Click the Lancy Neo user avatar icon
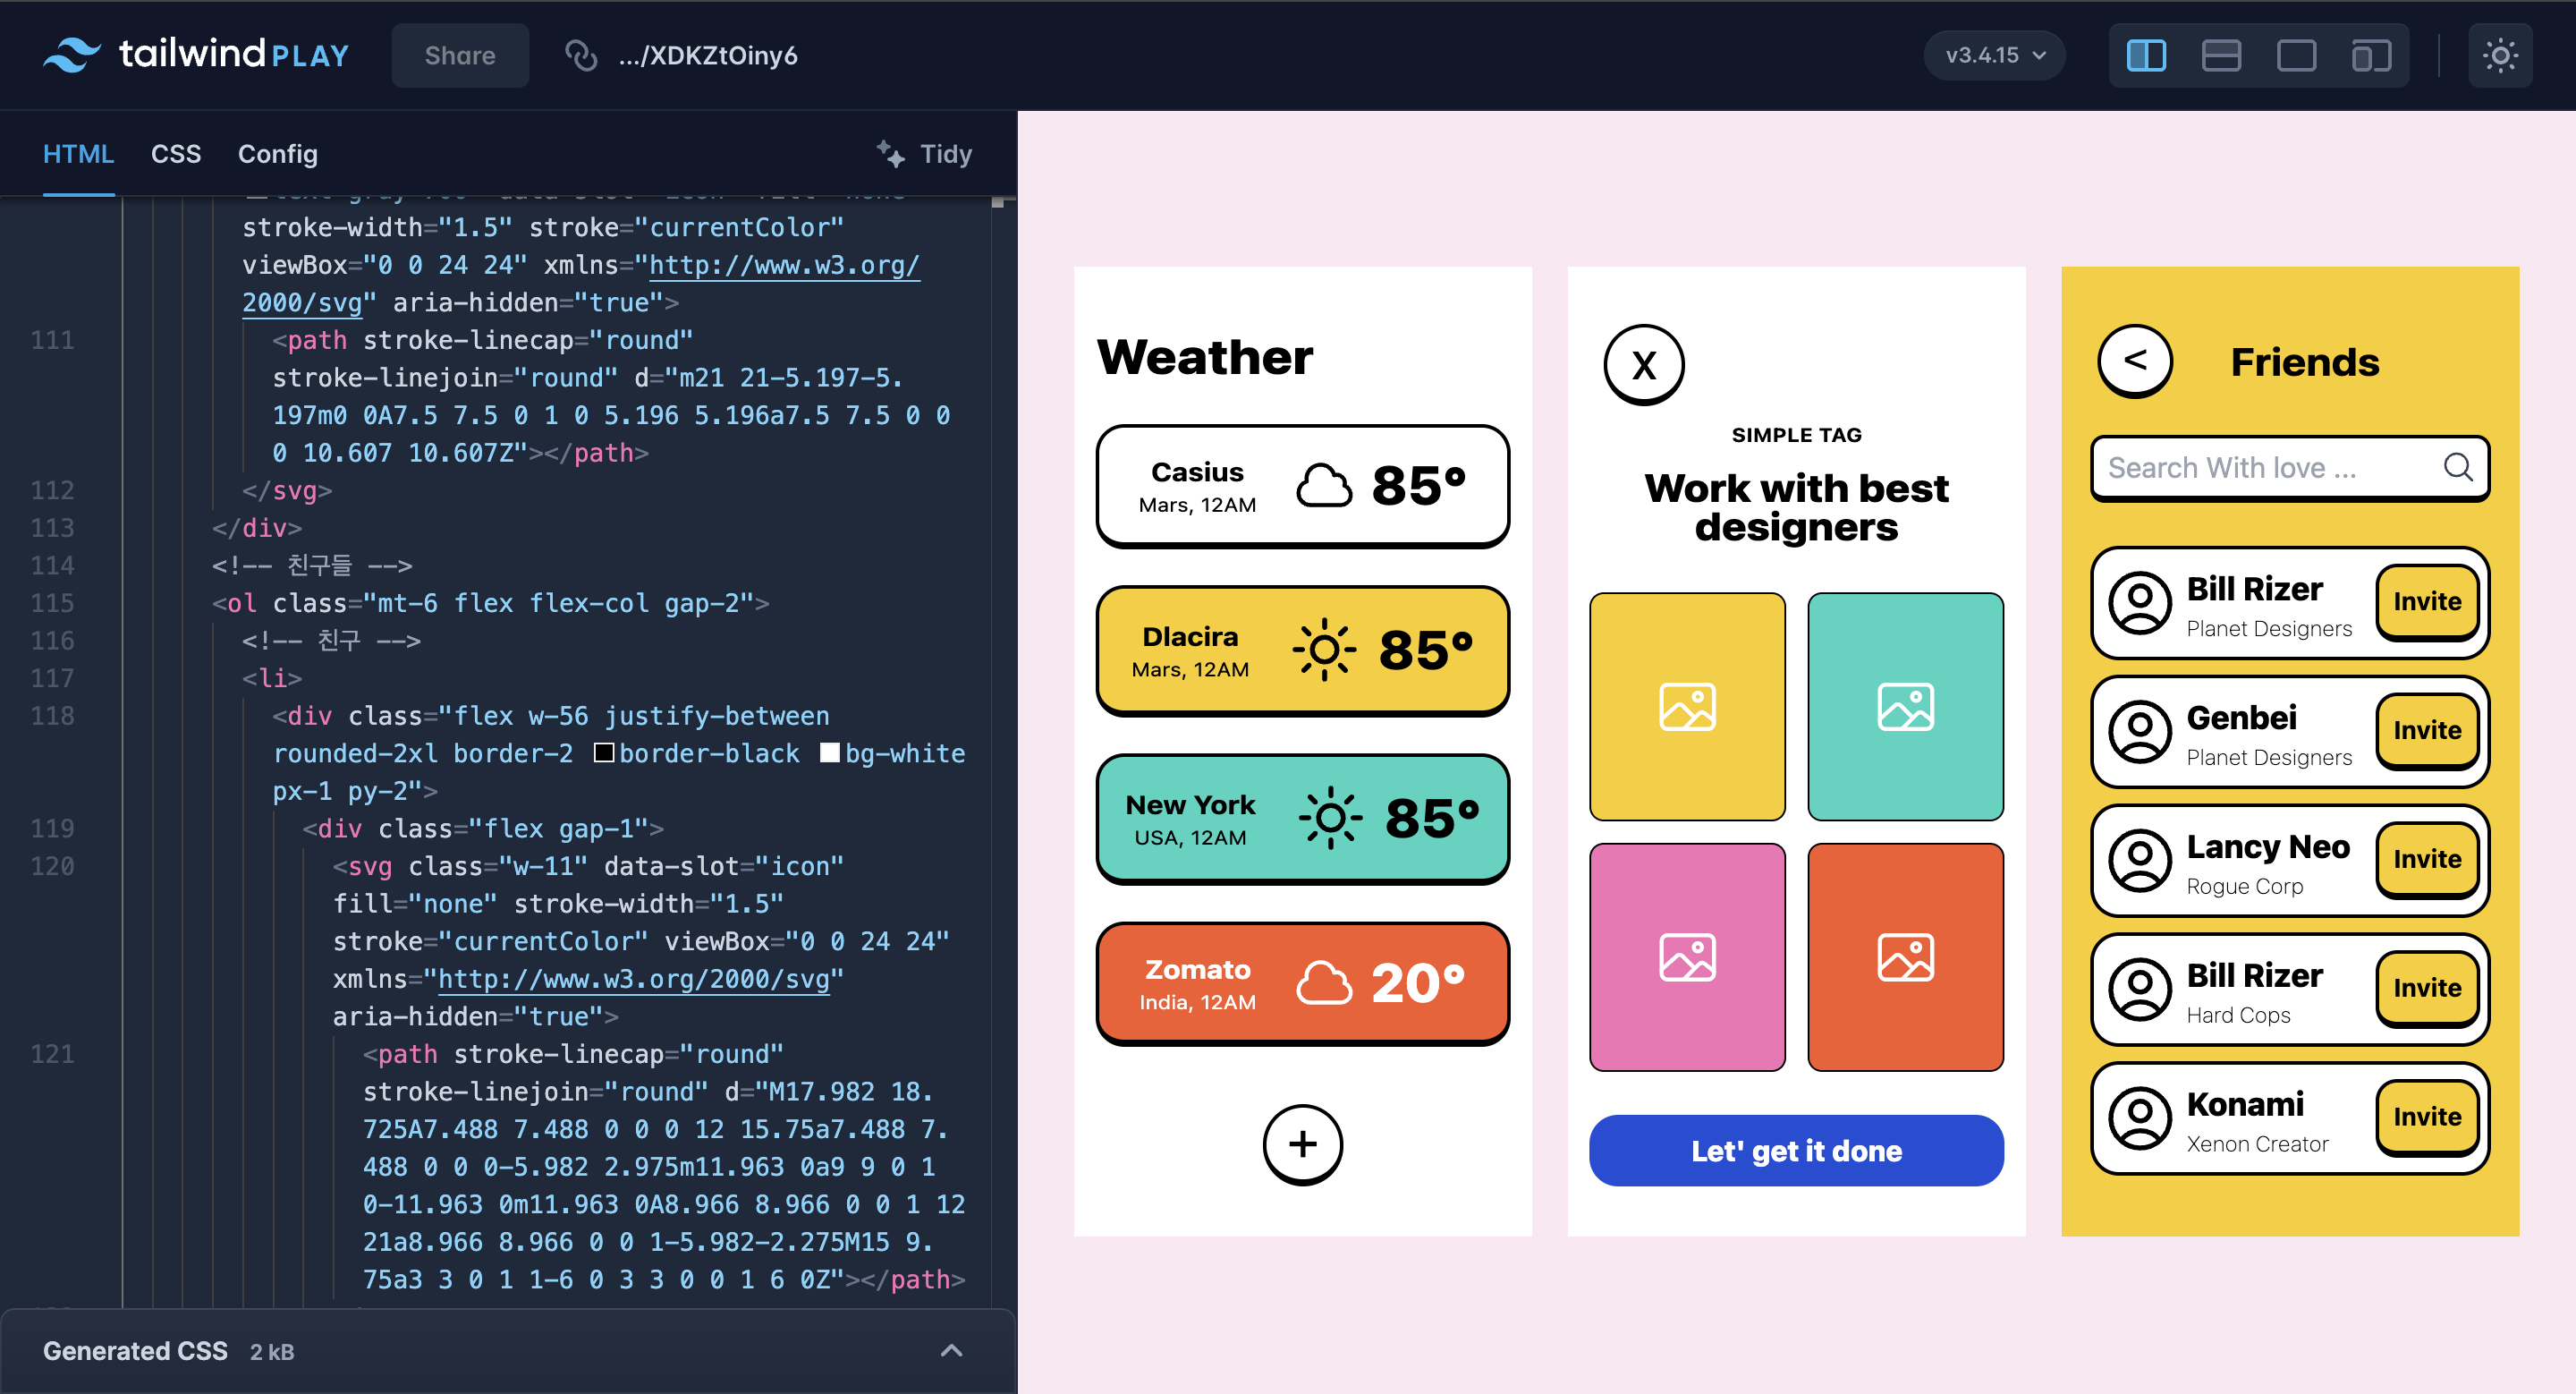Image resolution: width=2576 pixels, height=1394 pixels. tap(2140, 860)
